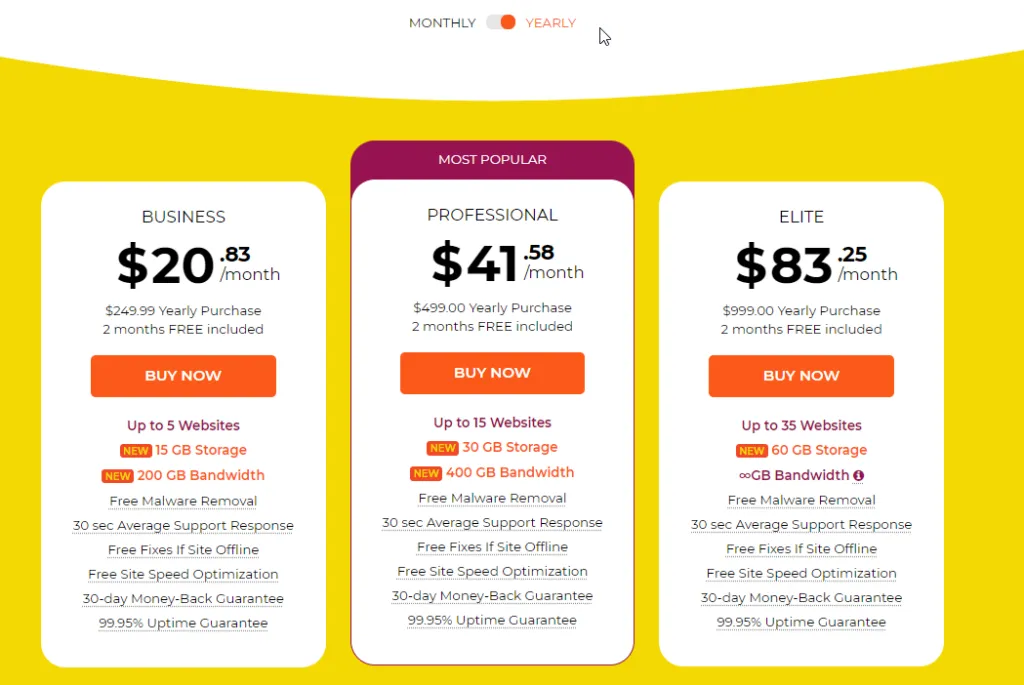Click NEW badge next to 15 GB Storage
Image resolution: width=1024 pixels, height=685 pixels.
tap(136, 451)
